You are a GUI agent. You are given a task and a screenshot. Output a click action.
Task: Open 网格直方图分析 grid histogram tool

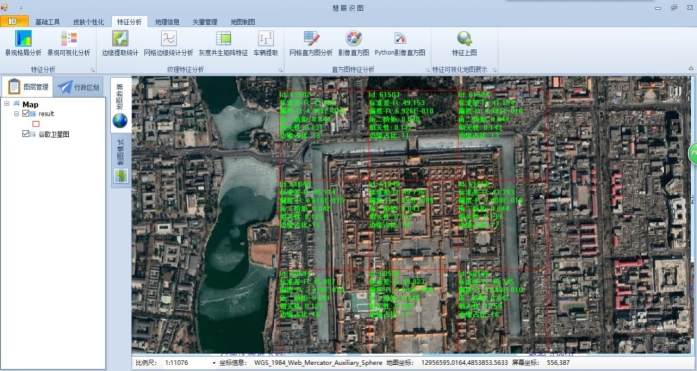311,43
